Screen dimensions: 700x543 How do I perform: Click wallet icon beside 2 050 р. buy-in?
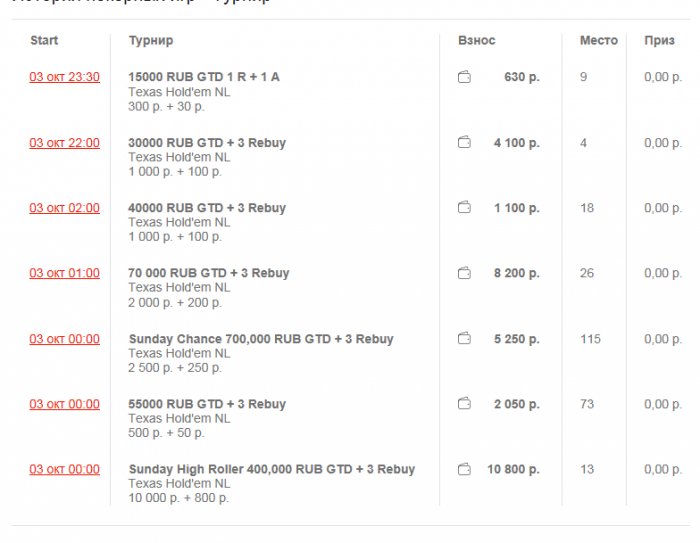point(464,404)
